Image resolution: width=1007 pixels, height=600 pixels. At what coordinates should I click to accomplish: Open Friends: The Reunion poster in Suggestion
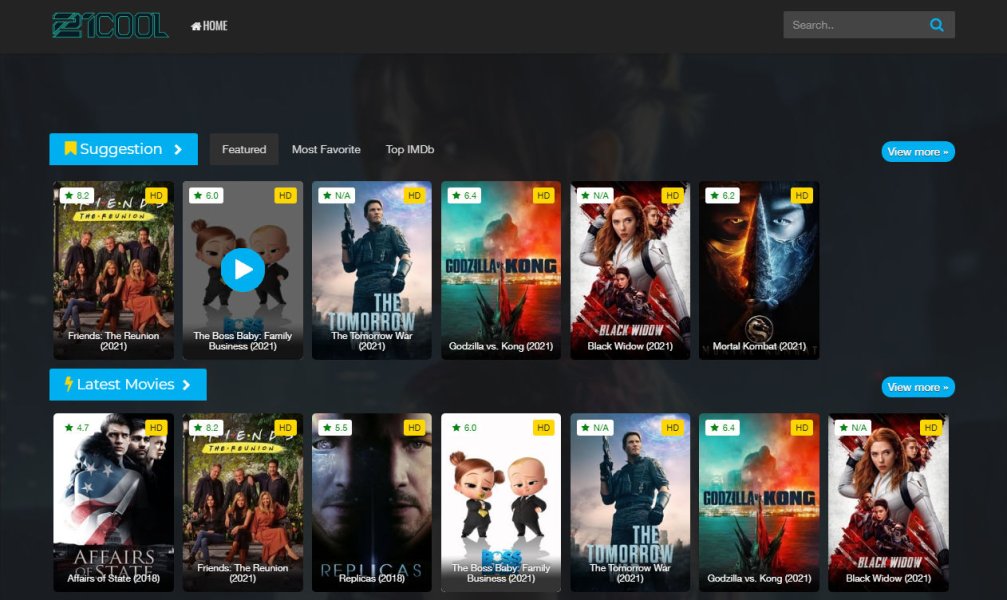[114, 270]
